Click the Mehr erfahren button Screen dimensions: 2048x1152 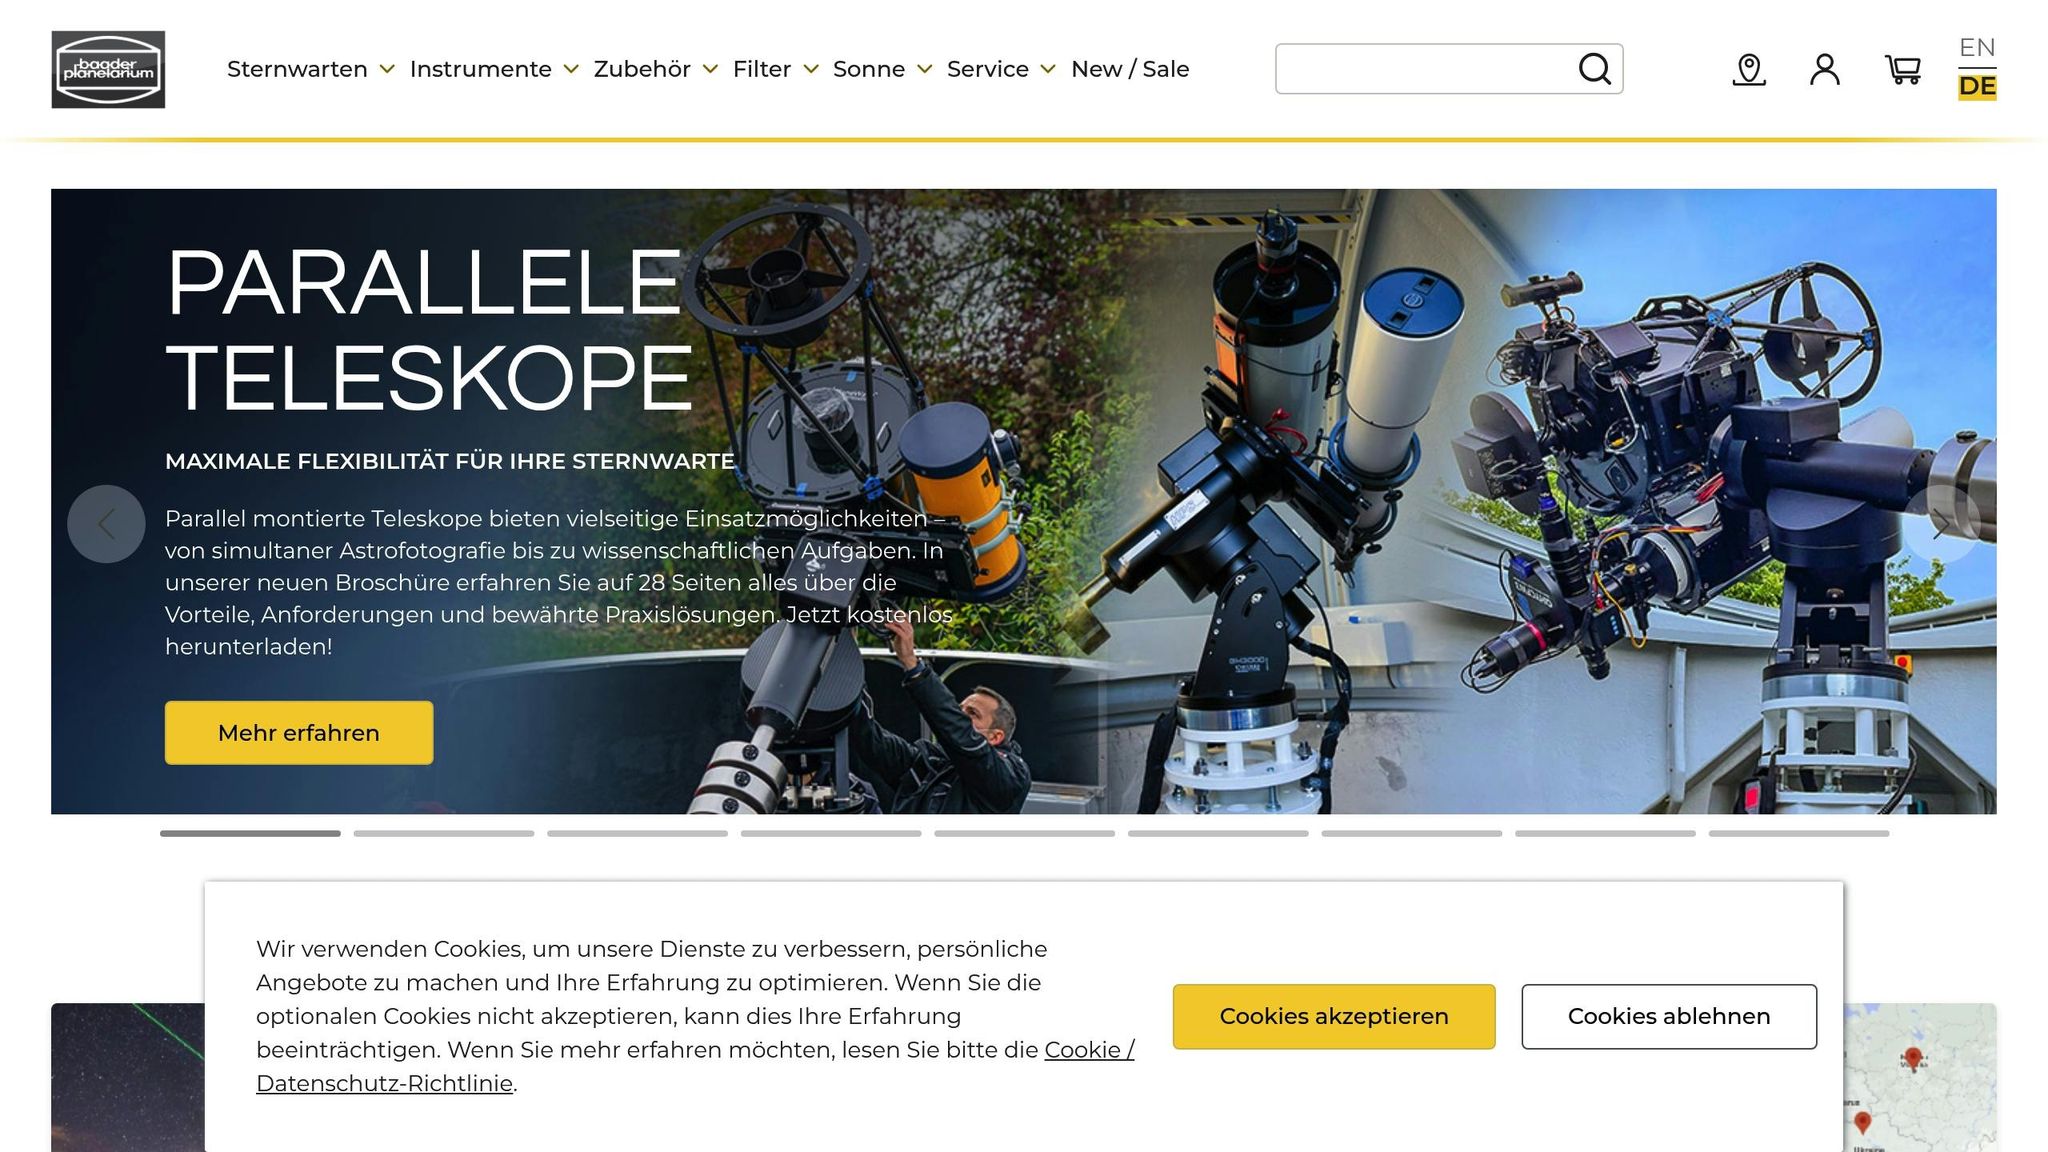tap(299, 733)
